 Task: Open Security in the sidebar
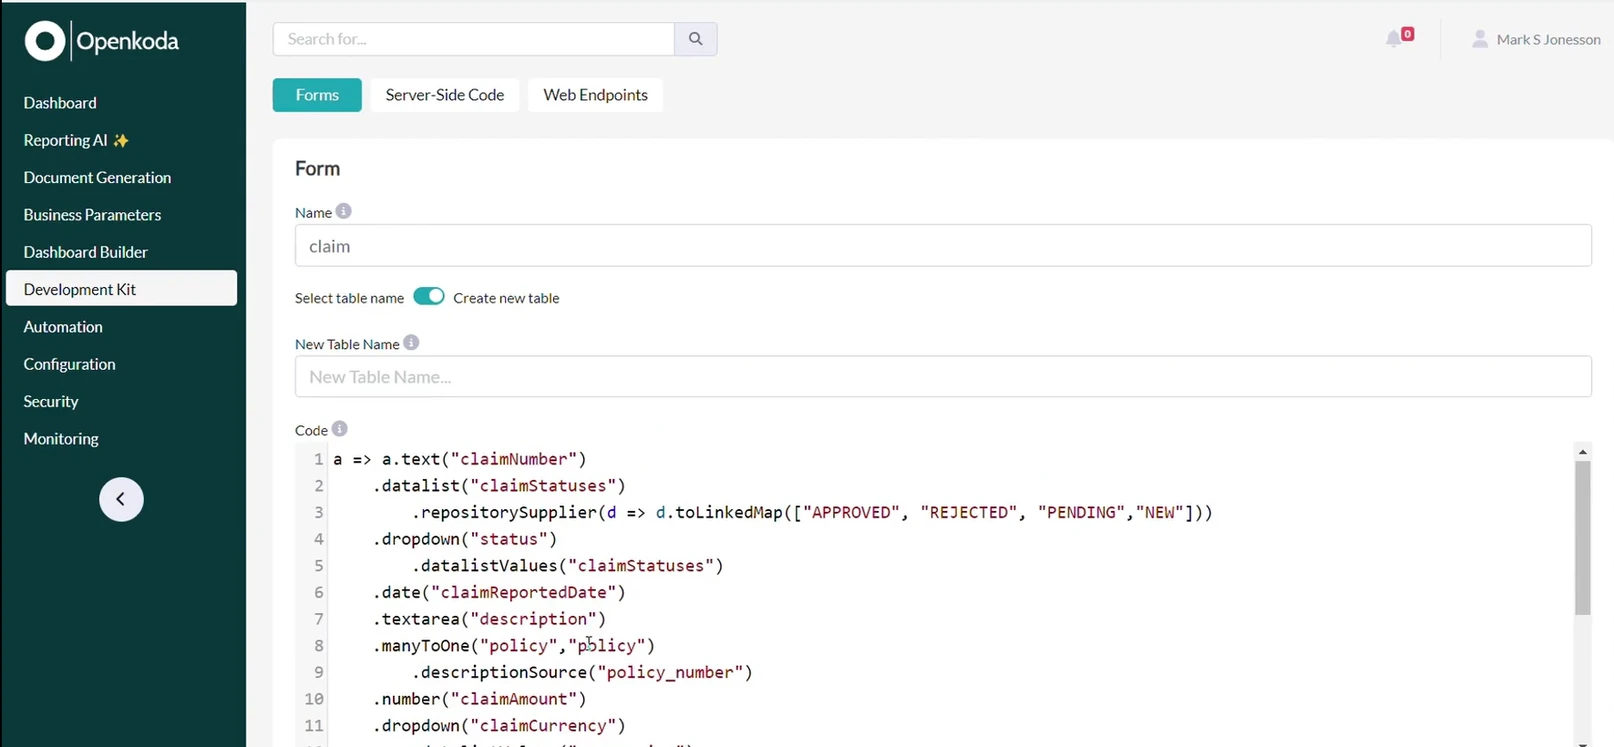[x=51, y=401]
